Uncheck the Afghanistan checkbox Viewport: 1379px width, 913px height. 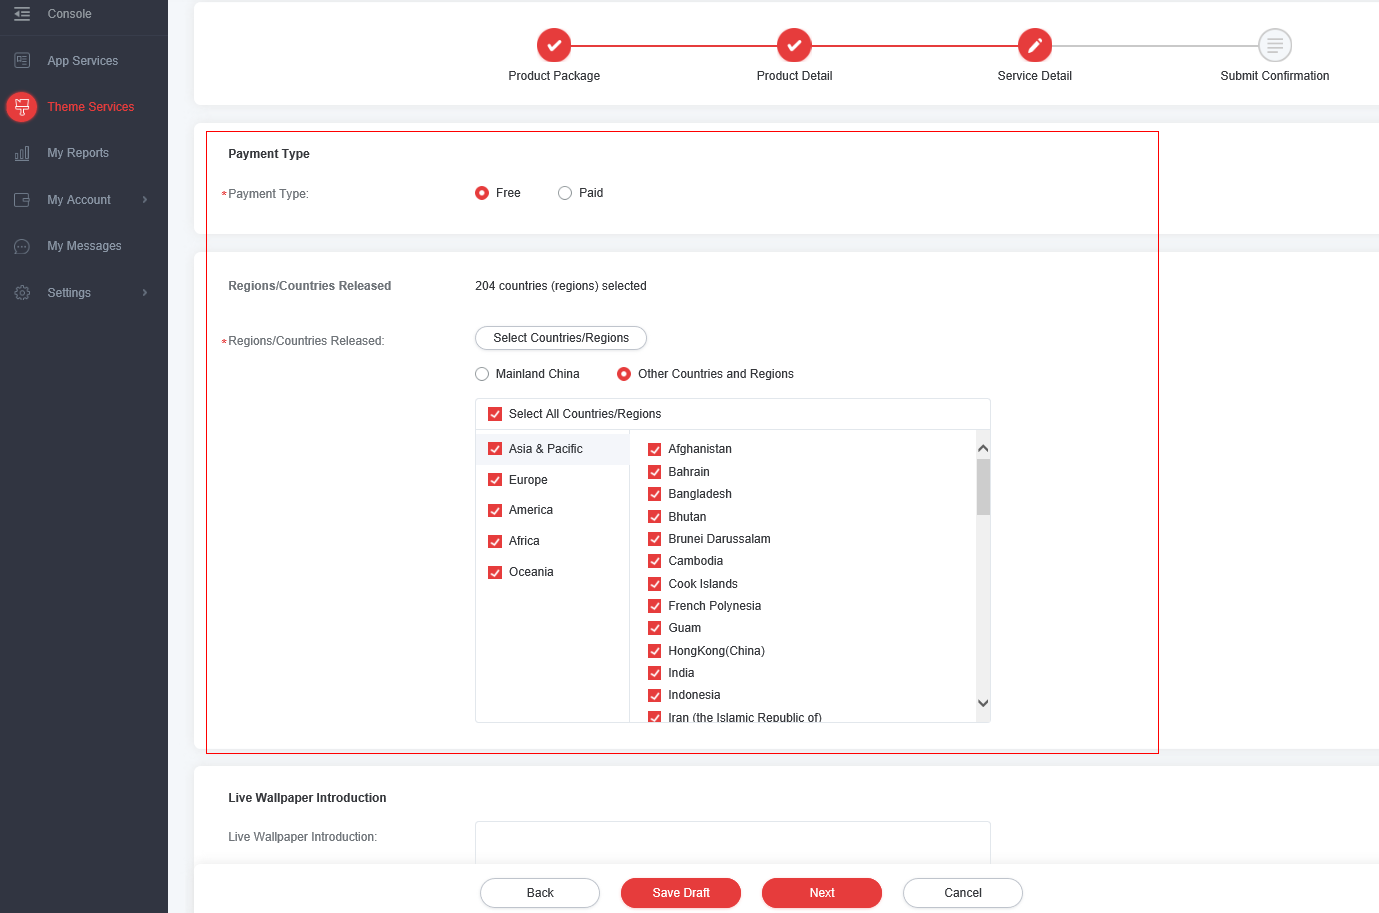tap(655, 450)
